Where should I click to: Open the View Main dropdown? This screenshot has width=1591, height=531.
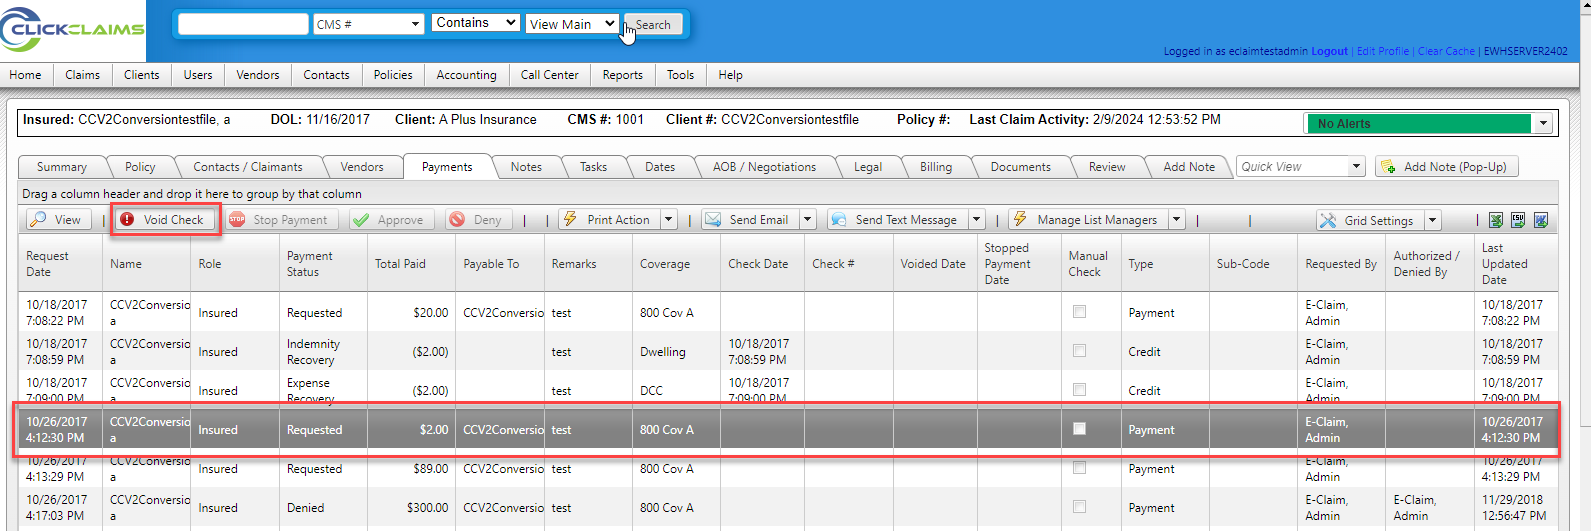click(x=572, y=24)
